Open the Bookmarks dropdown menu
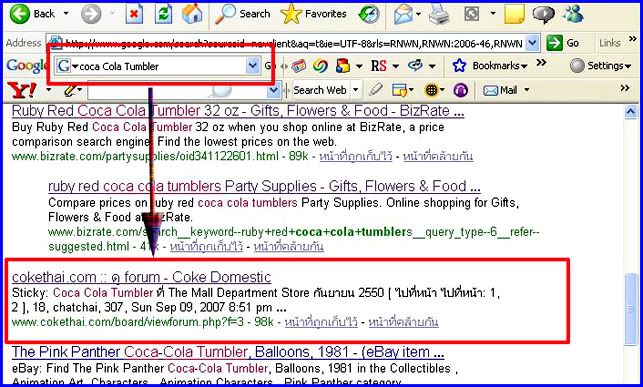This screenshot has height=387, width=643. tap(489, 66)
